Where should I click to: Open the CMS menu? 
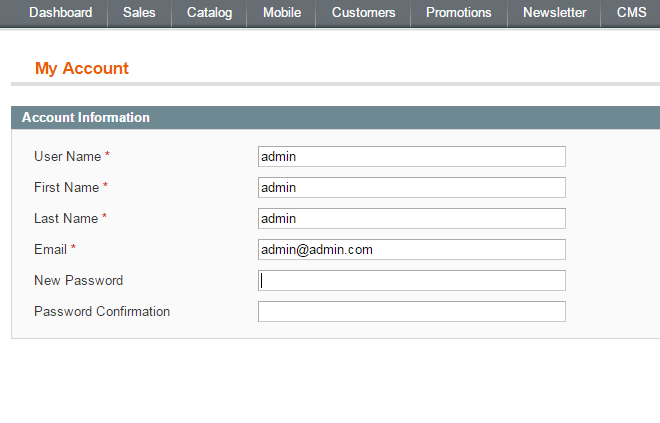tap(631, 13)
